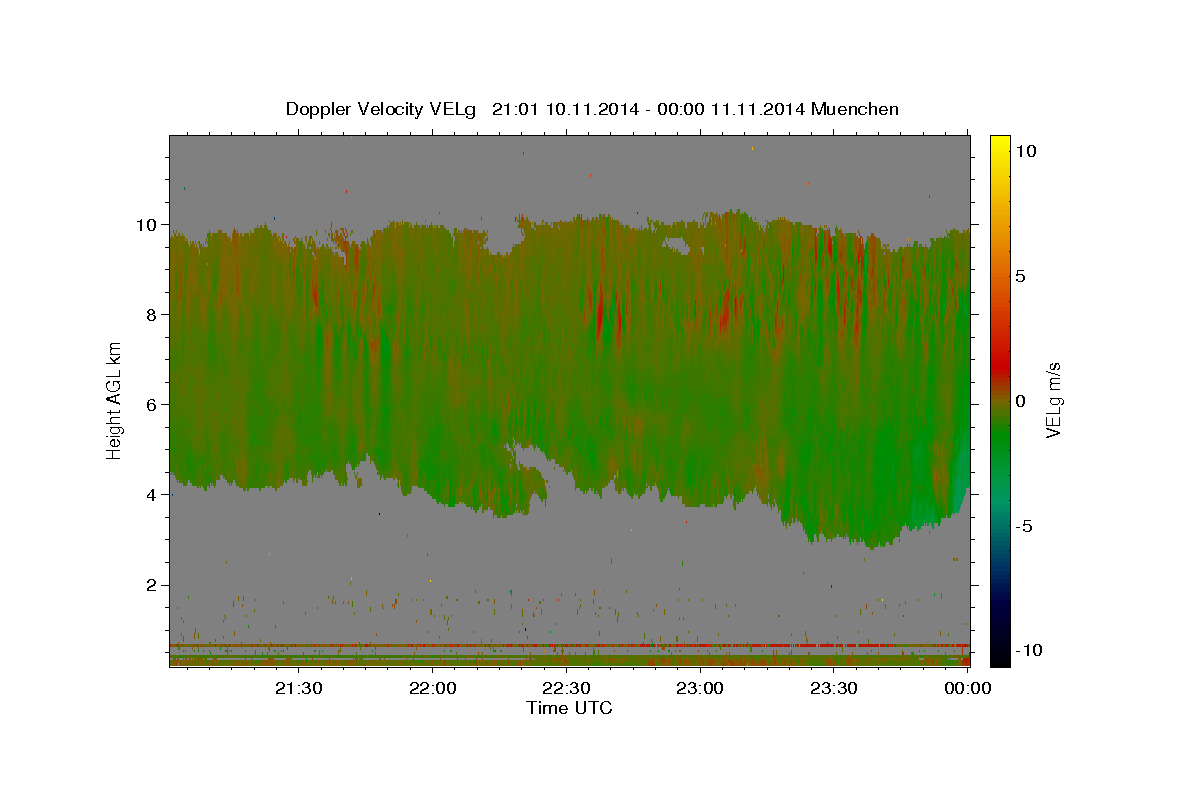The height and width of the screenshot is (800, 1200).
Task: Click the height tick label 10
Action: pos(148,224)
